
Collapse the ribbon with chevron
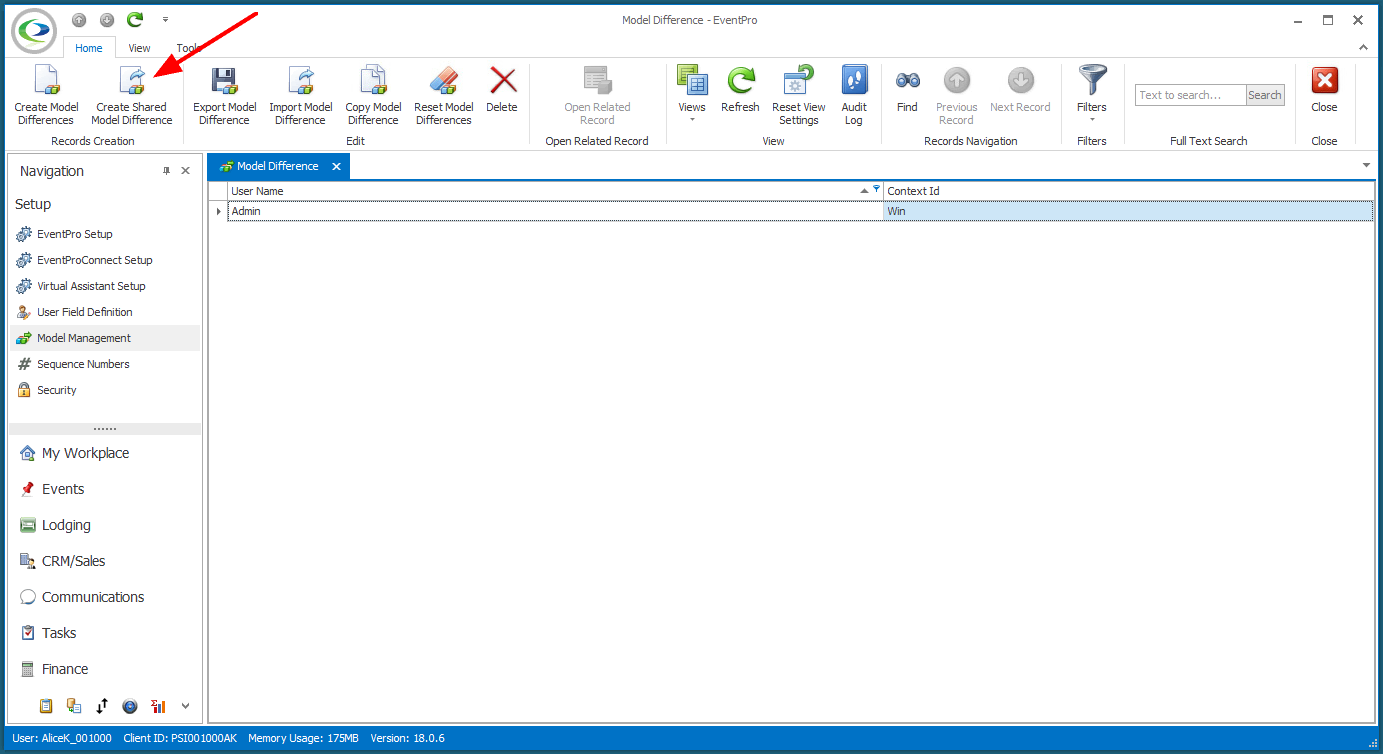click(x=1362, y=47)
